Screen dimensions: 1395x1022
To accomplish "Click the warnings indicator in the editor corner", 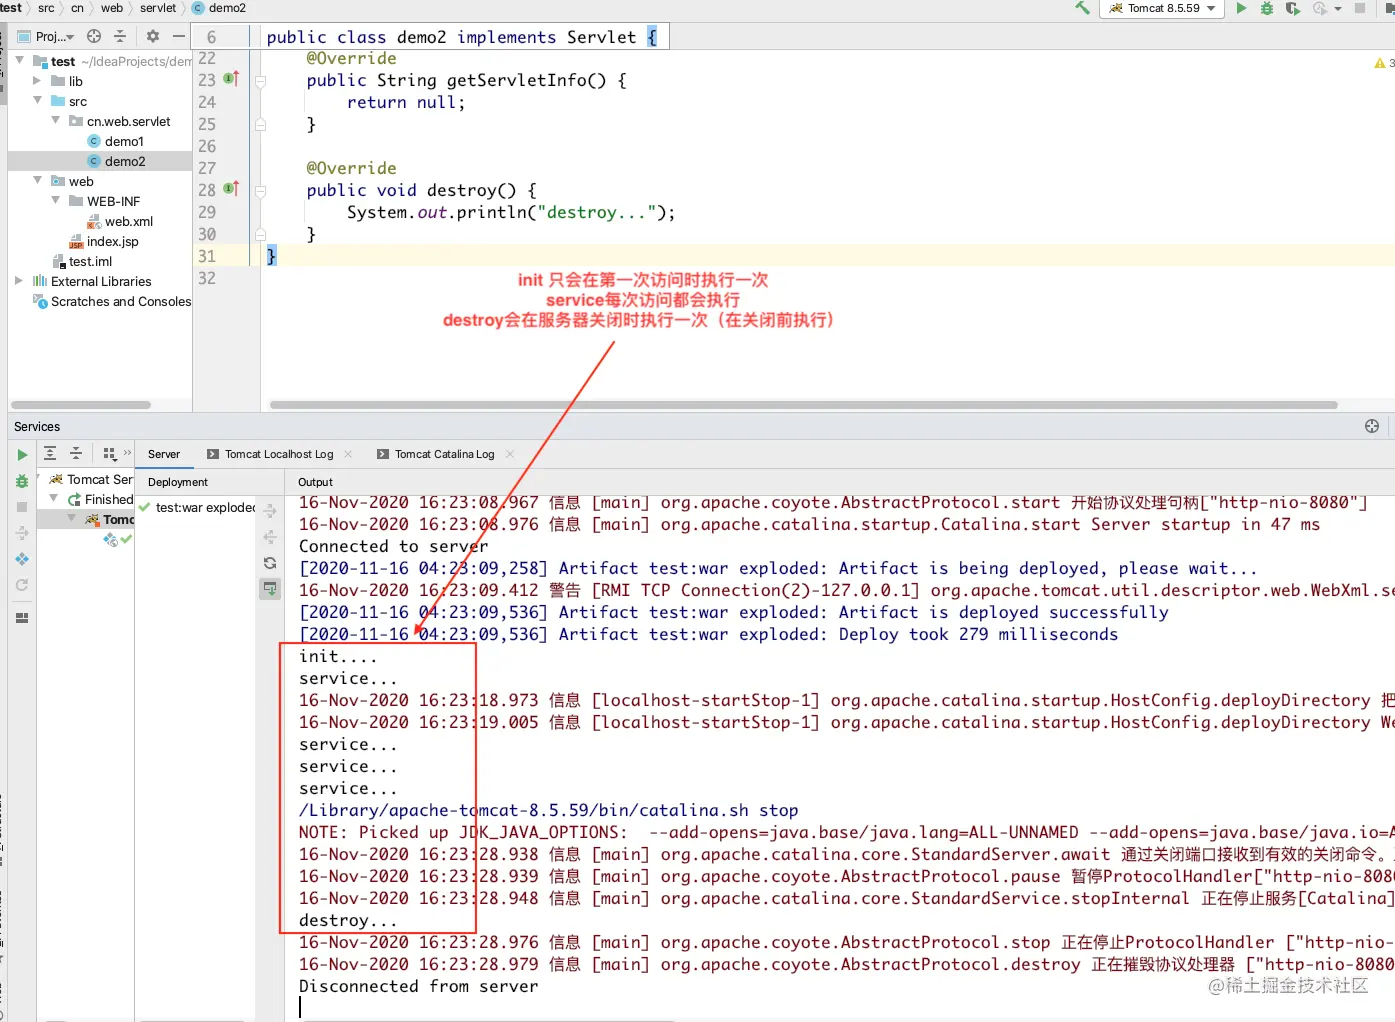I will coord(1383,63).
